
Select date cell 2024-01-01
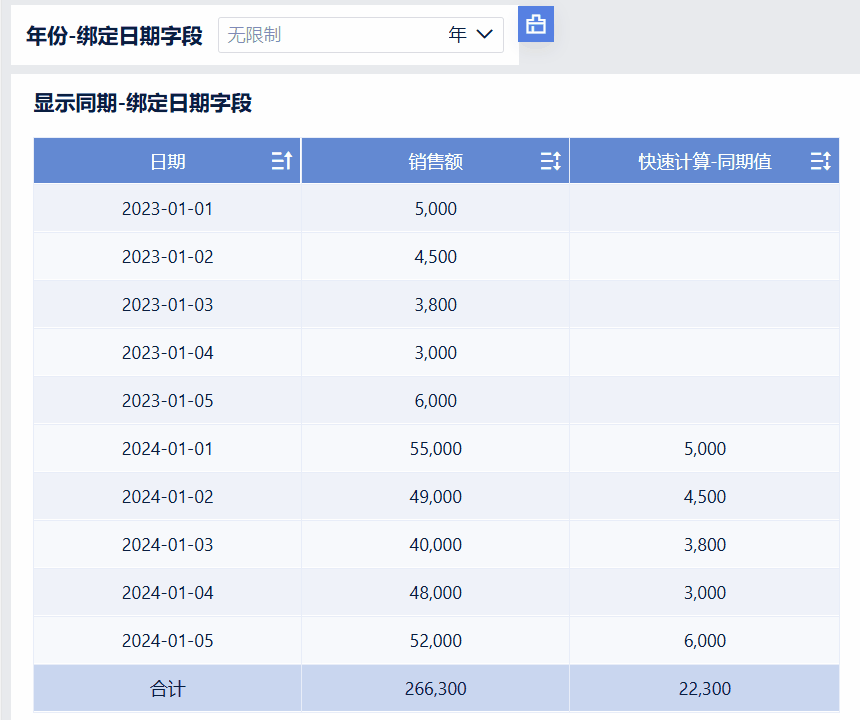(167, 449)
